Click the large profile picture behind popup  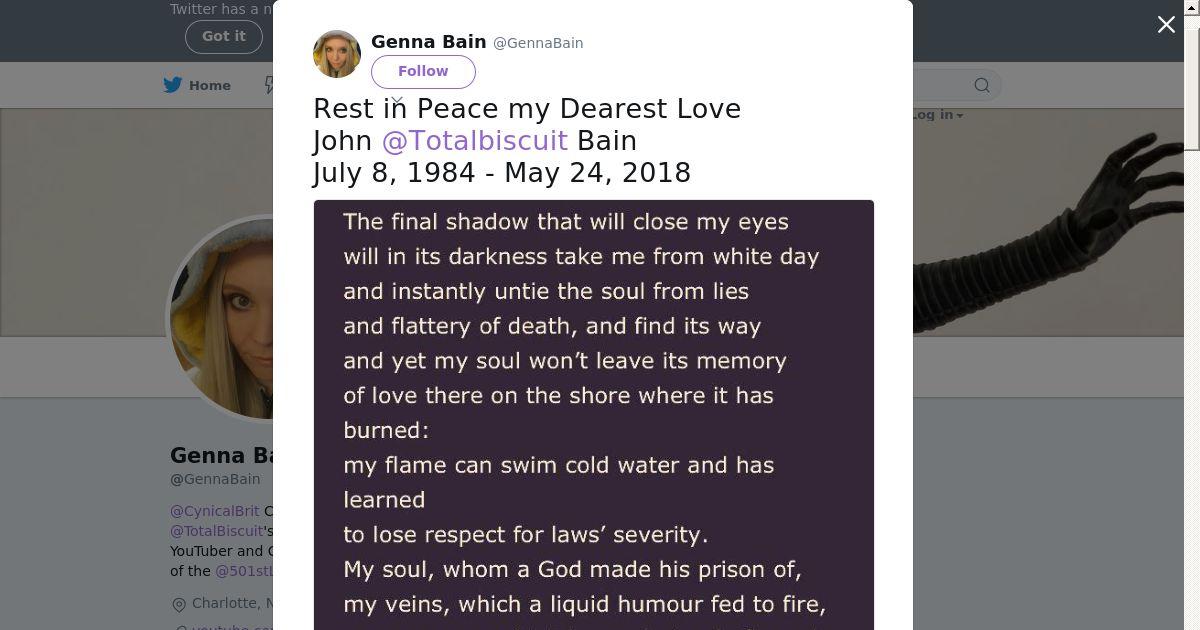(x=222, y=320)
